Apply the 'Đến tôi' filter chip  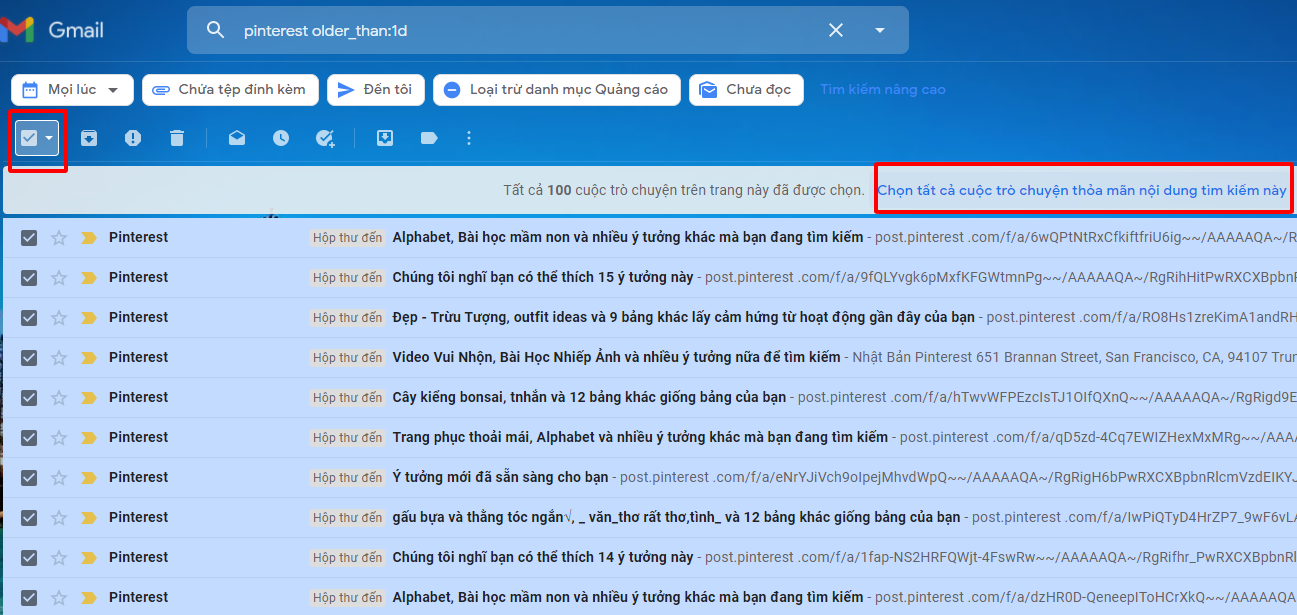point(376,90)
